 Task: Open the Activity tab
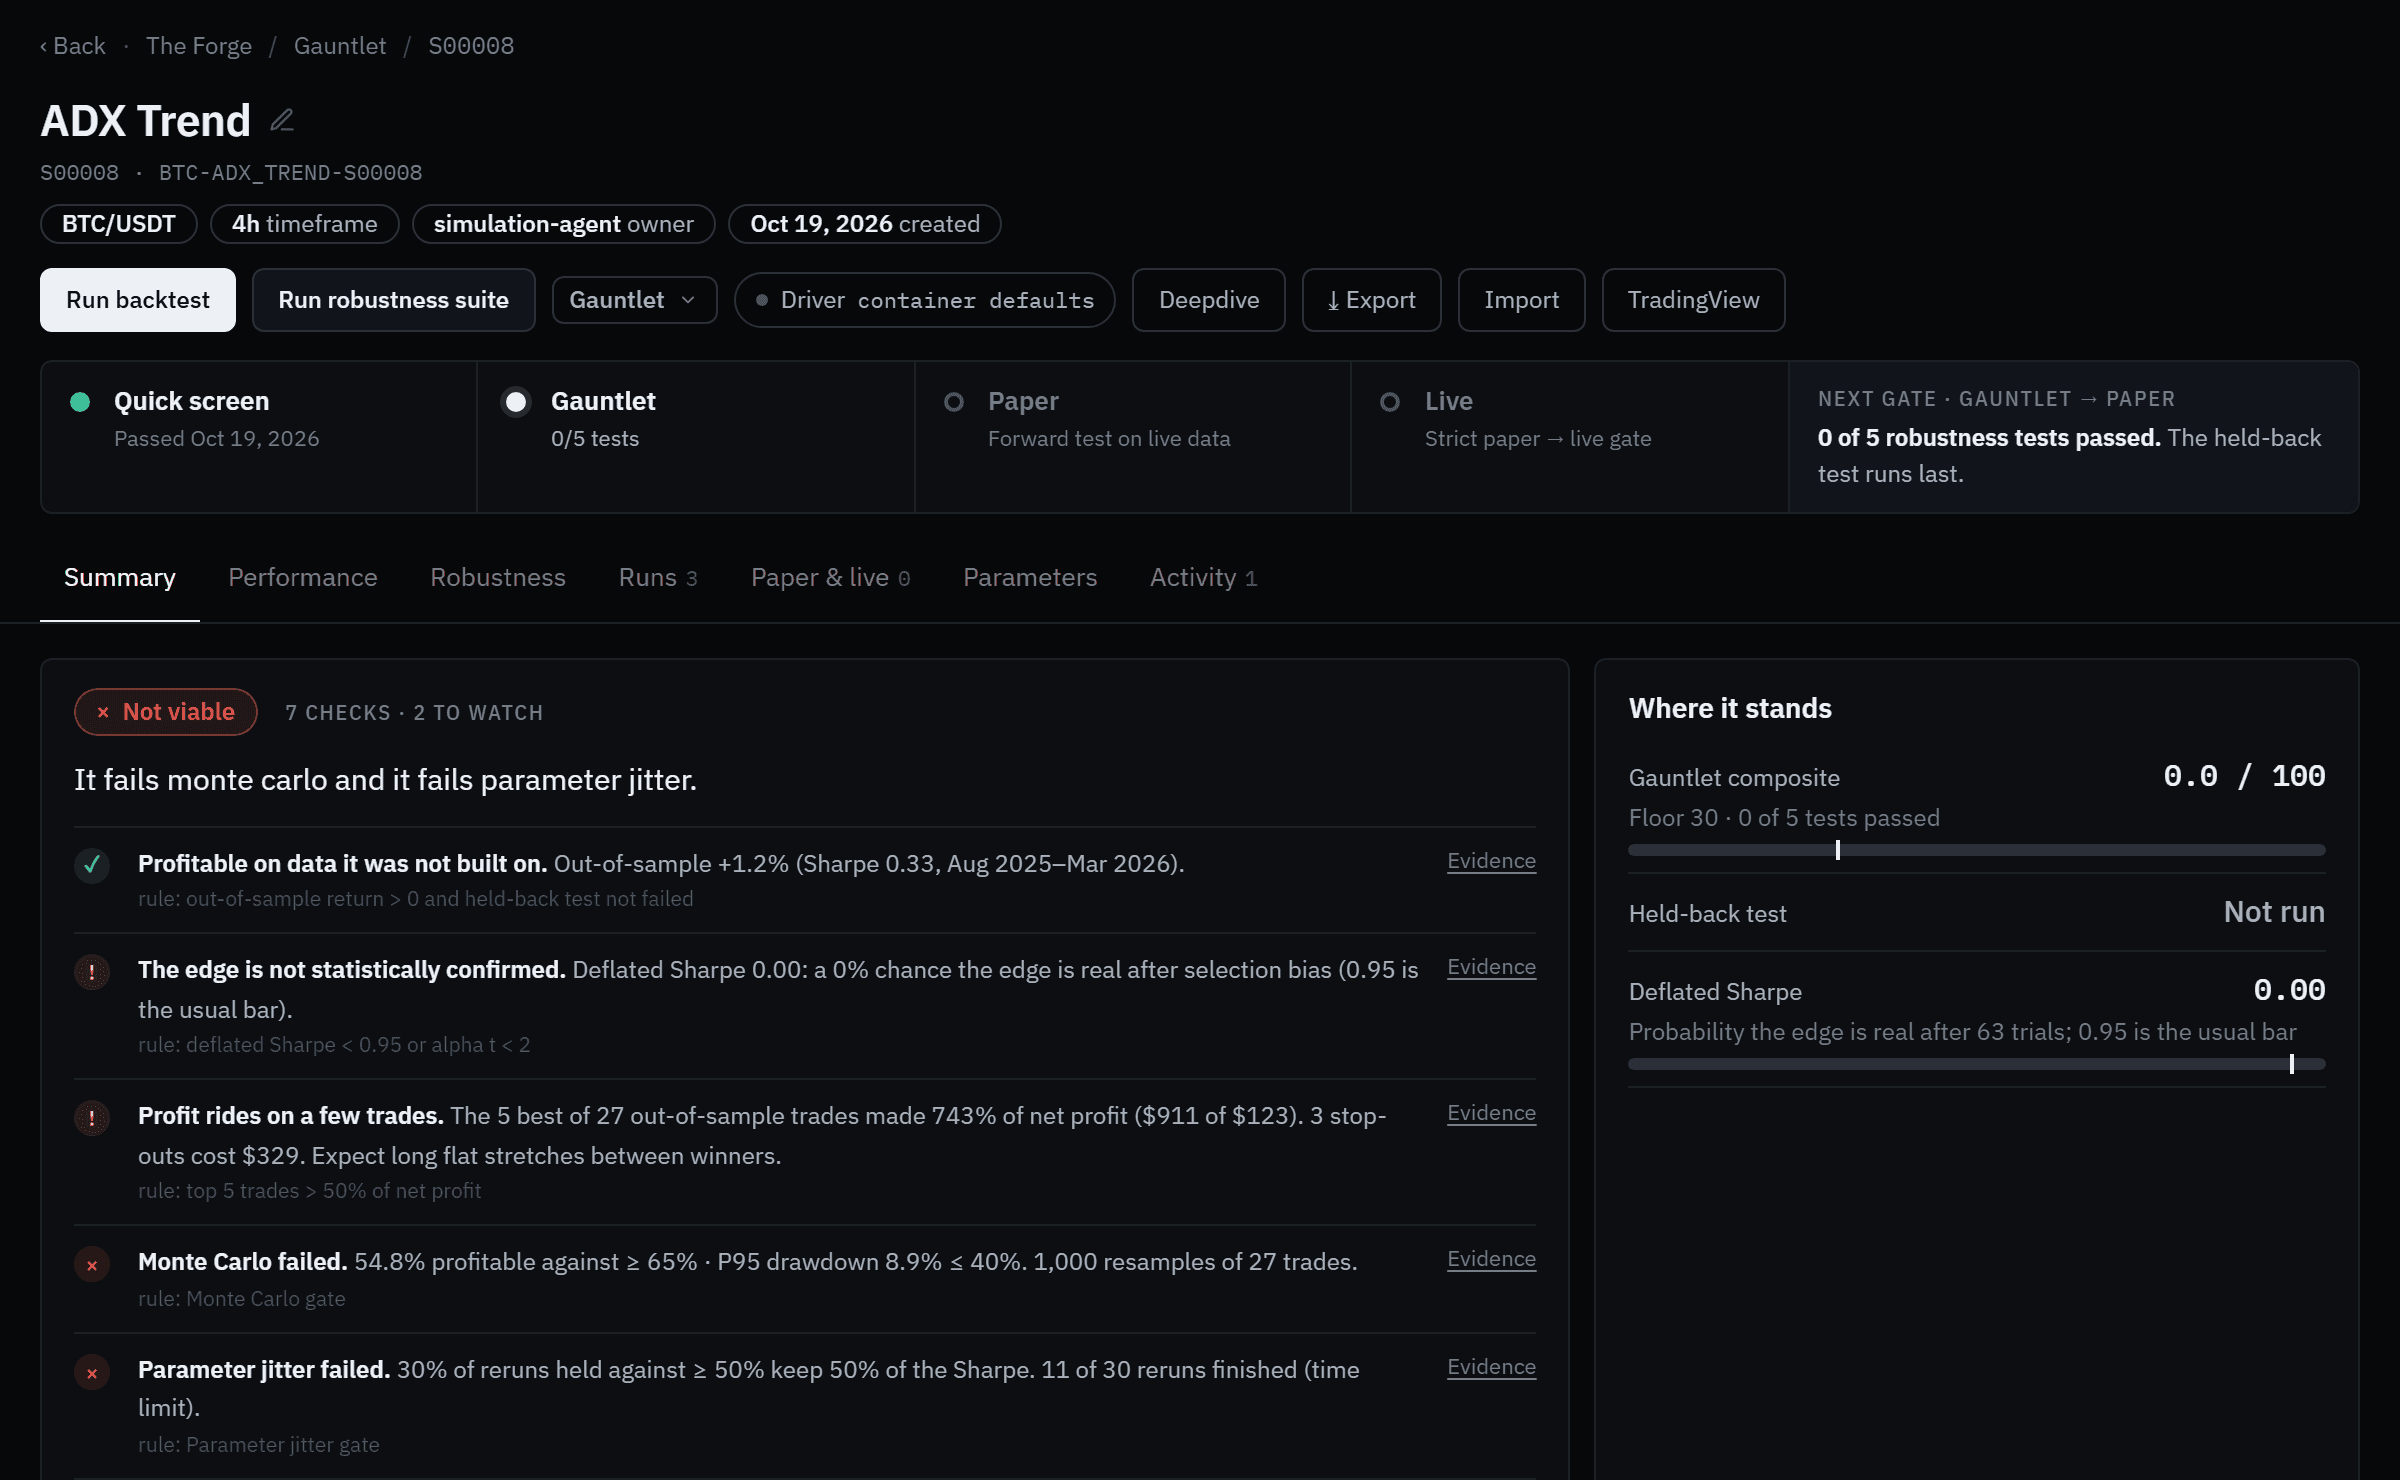click(1203, 578)
